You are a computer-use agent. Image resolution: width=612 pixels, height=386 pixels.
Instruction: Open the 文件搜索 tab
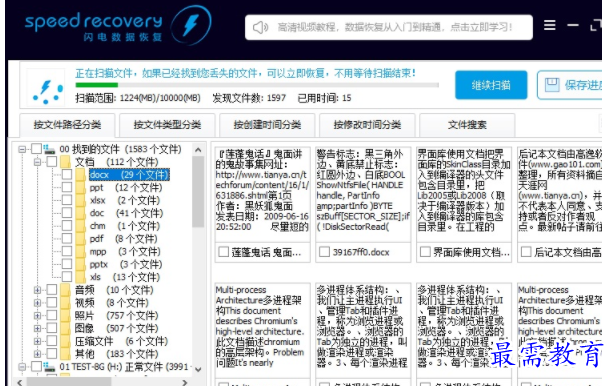[467, 125]
